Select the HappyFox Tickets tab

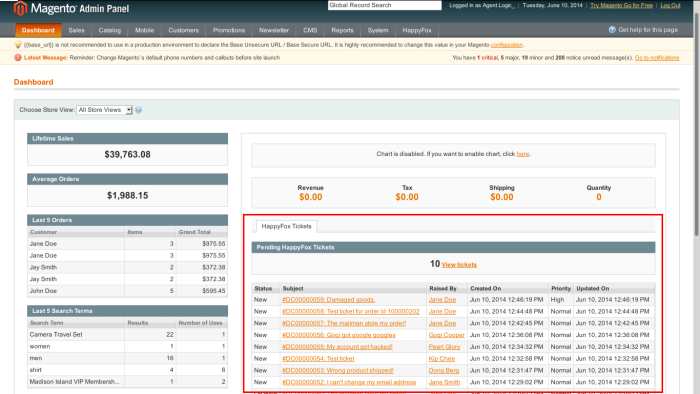[x=286, y=226]
